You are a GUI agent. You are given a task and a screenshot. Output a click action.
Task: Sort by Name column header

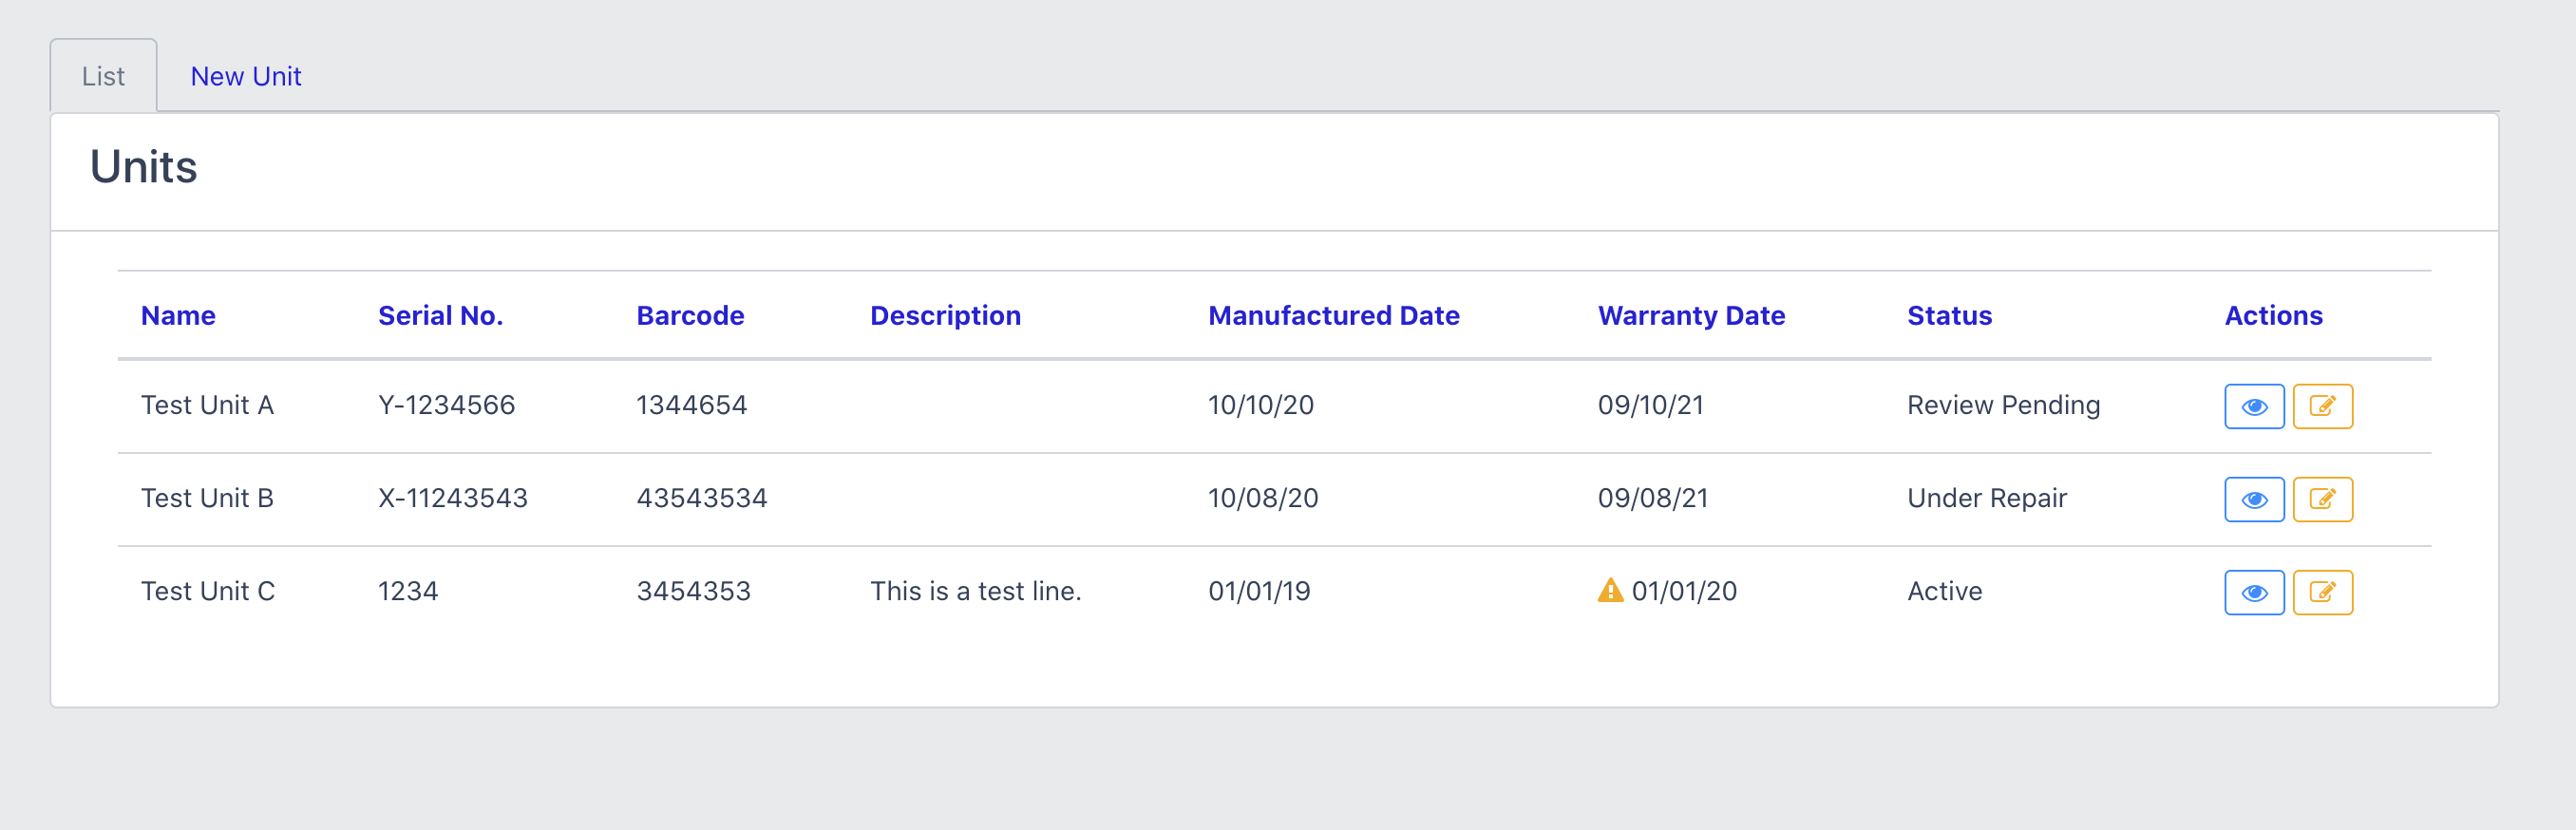(178, 315)
